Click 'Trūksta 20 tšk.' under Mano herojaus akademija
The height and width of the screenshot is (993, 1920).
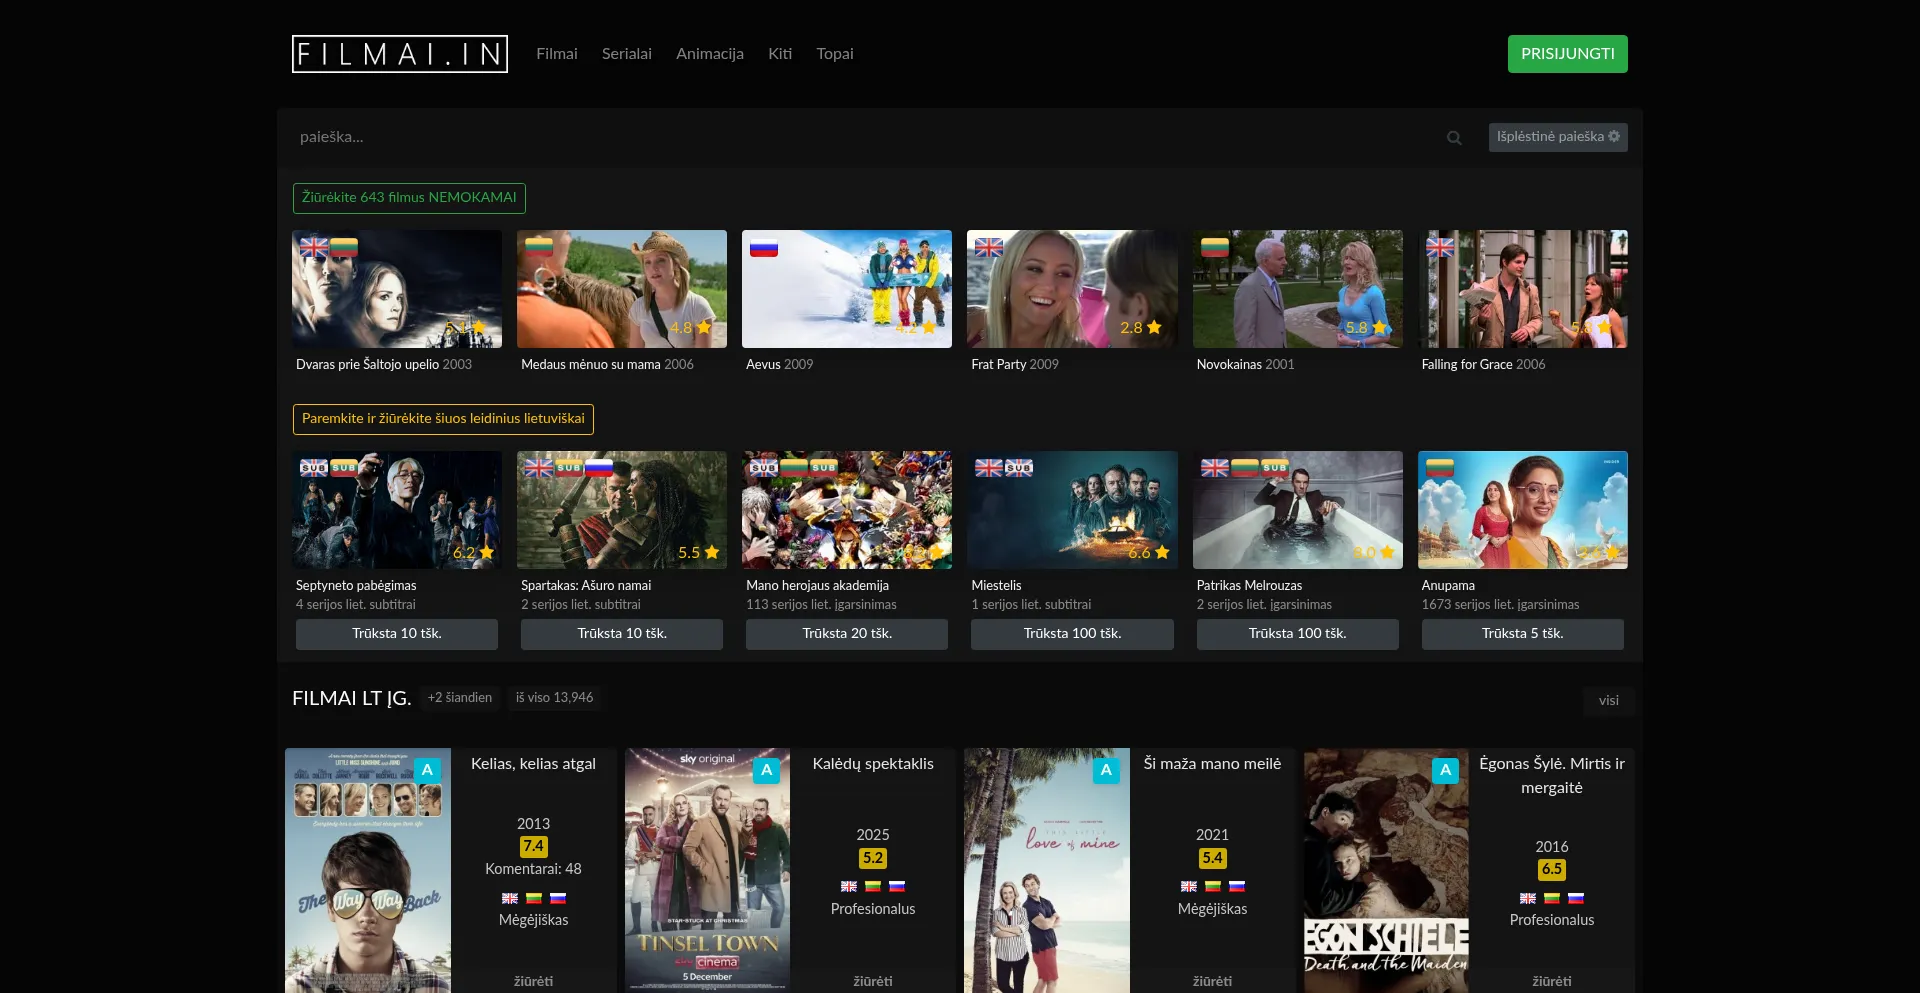pyautogui.click(x=847, y=634)
